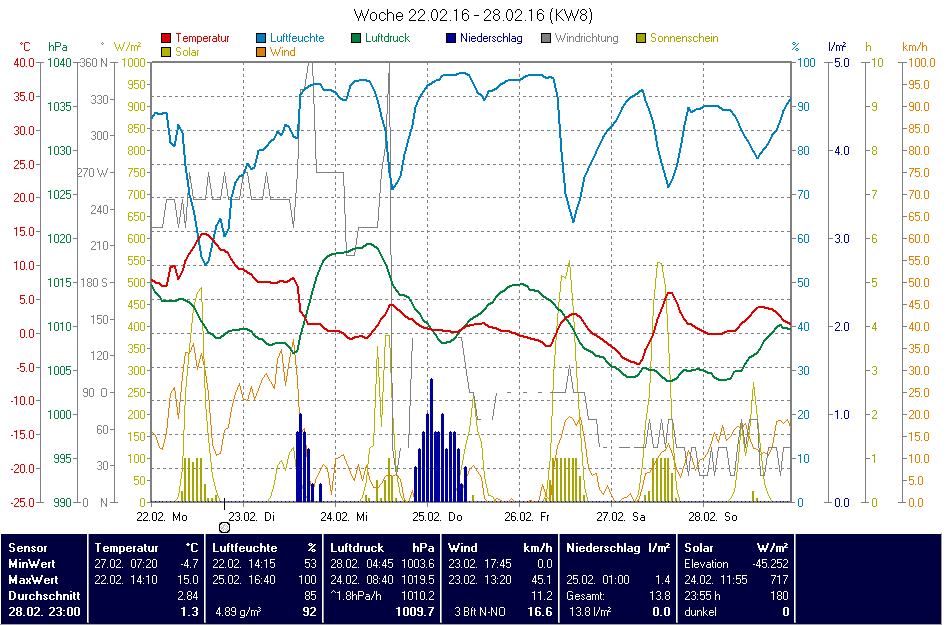Select the Temperatur legend label
Viewport: 950px width, 625px height.
click(x=202, y=38)
